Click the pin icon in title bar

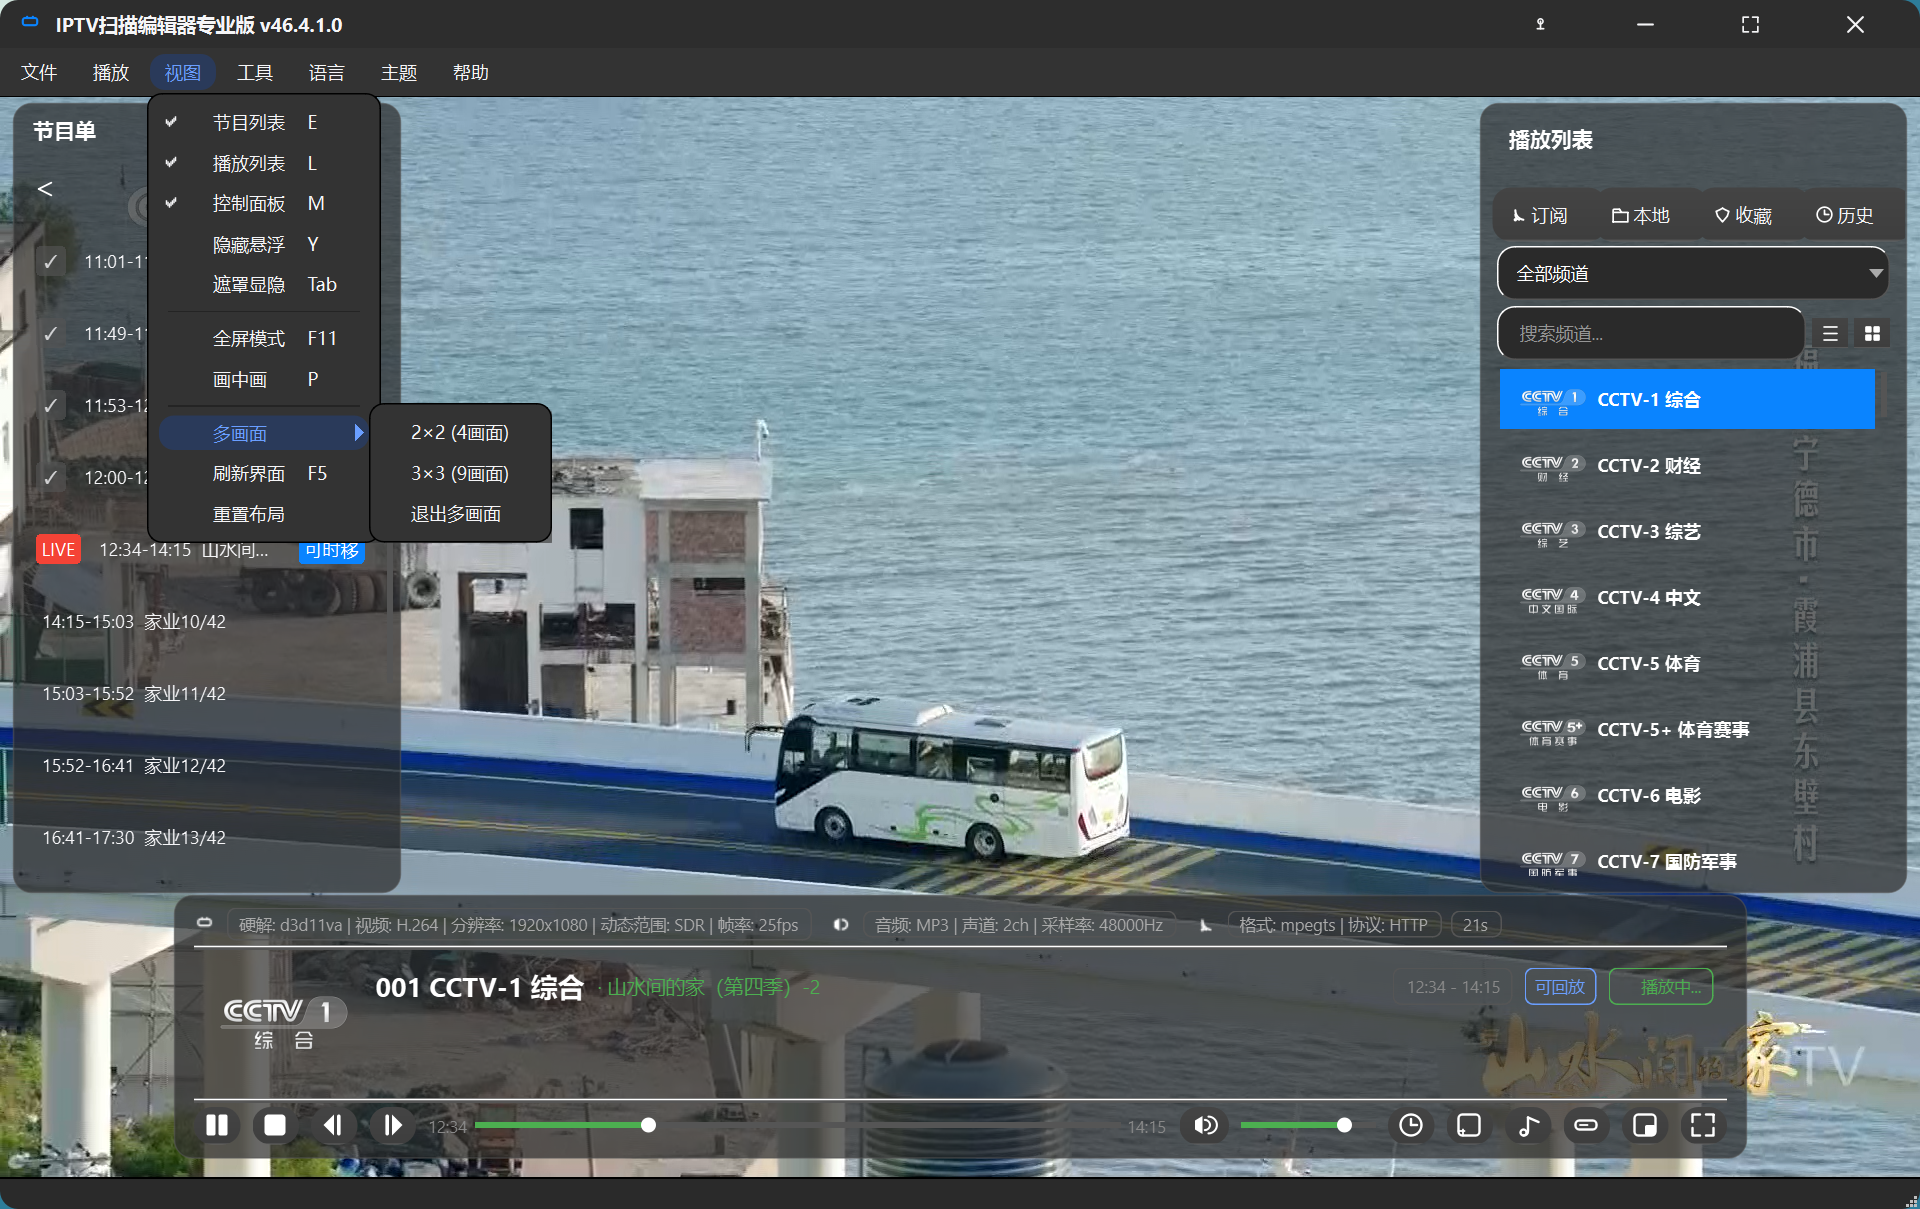point(1540,24)
